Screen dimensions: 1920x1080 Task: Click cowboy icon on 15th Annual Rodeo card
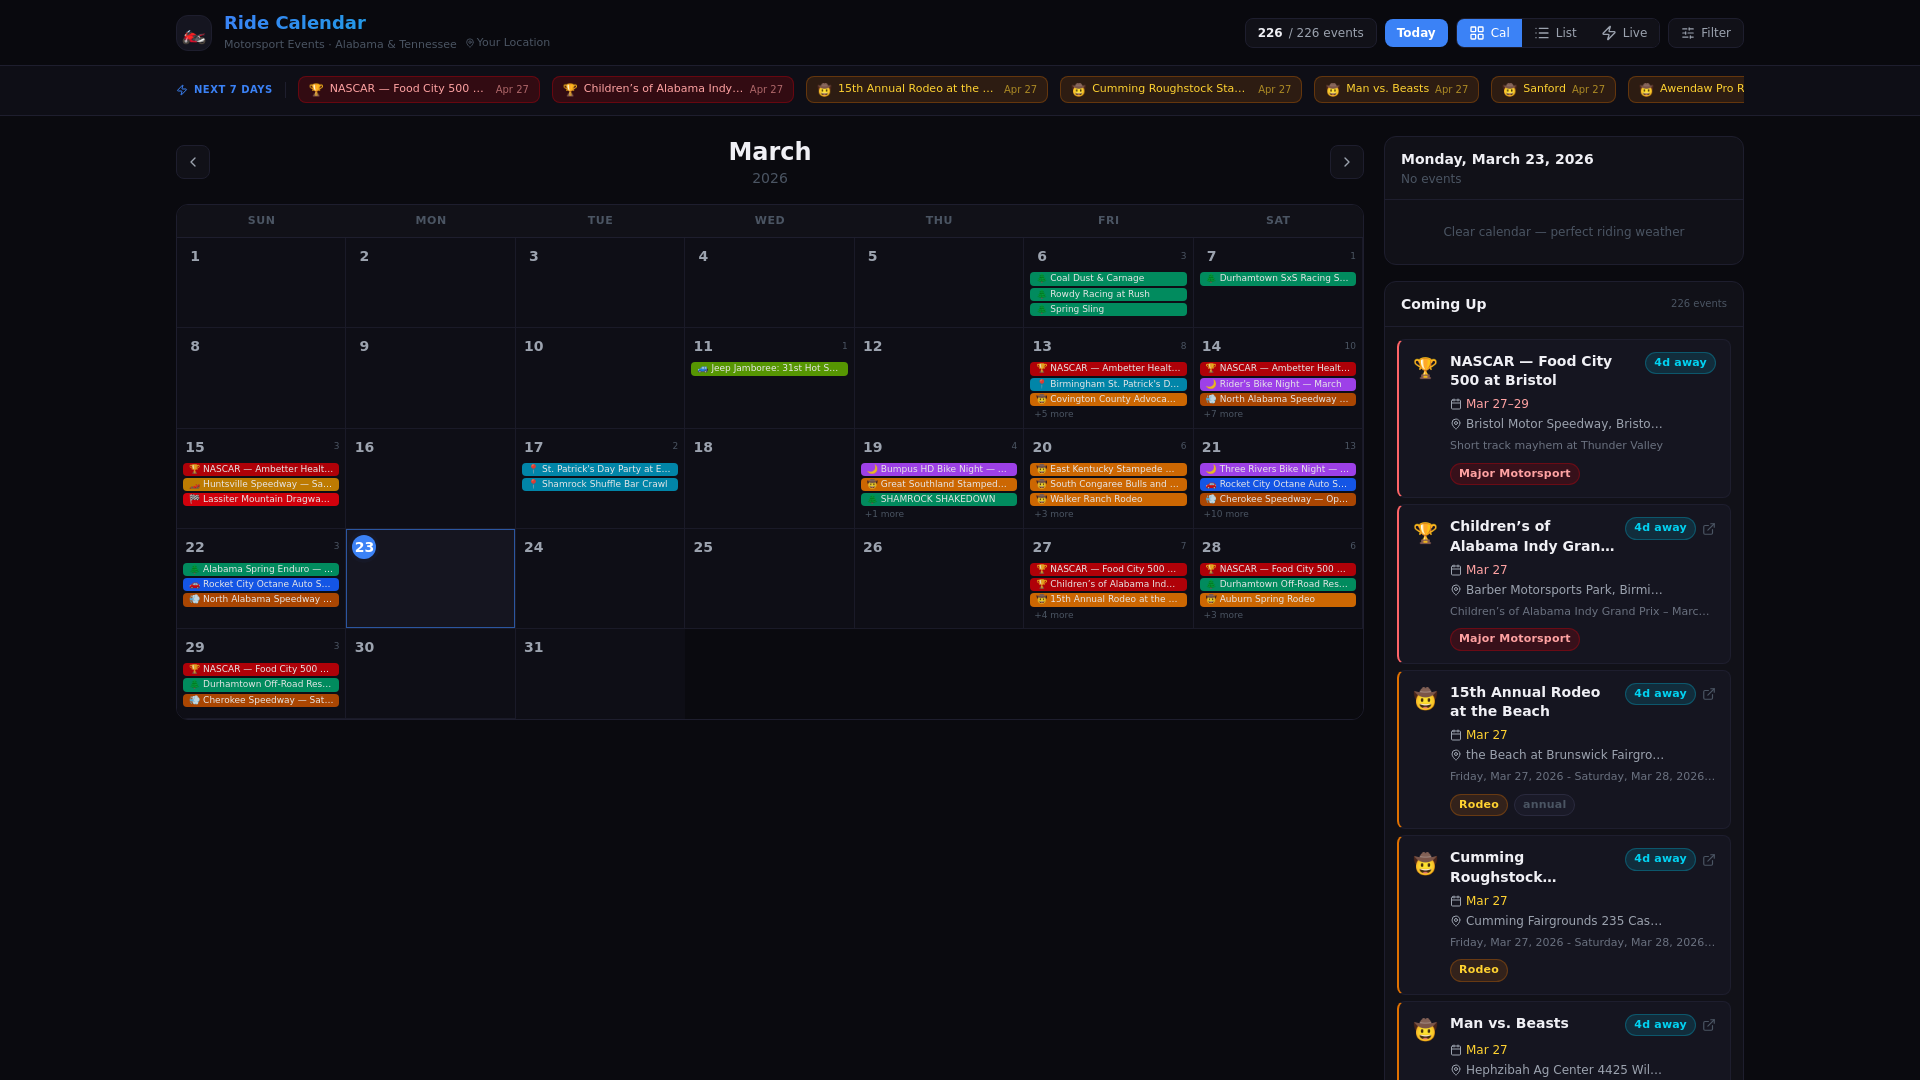(1425, 698)
